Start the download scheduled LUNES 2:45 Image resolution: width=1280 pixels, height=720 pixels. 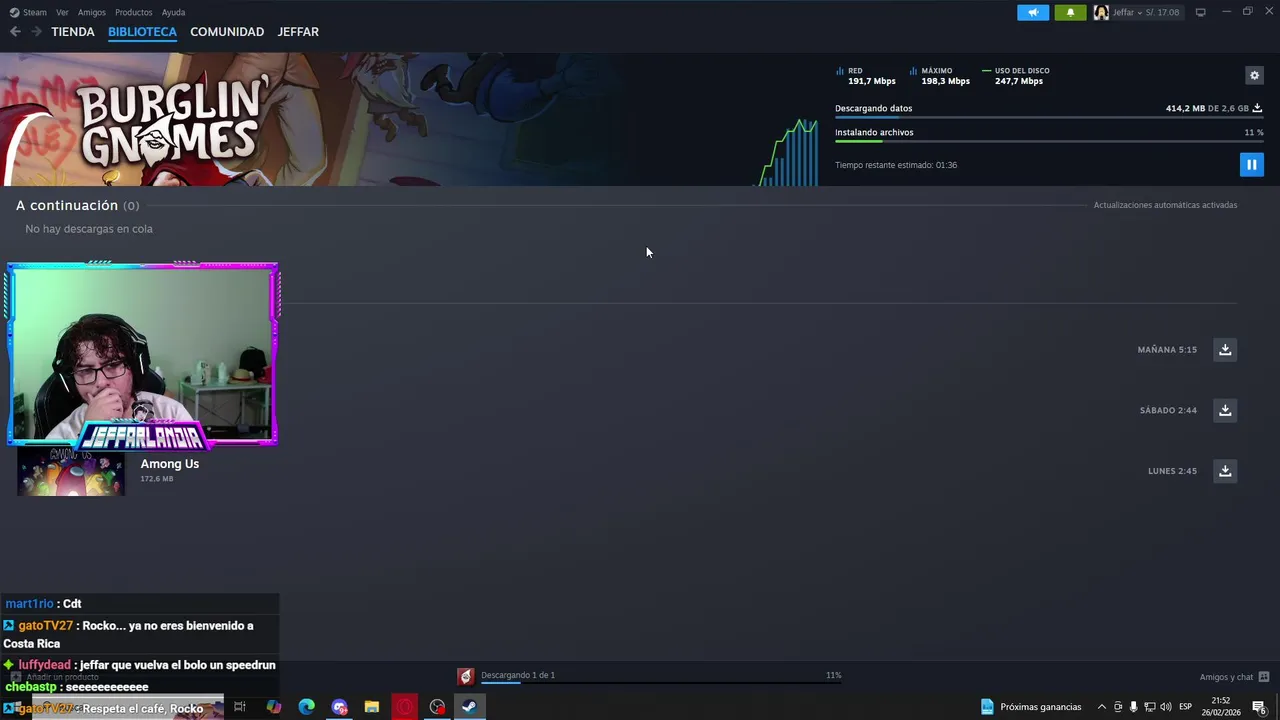pos(1225,471)
